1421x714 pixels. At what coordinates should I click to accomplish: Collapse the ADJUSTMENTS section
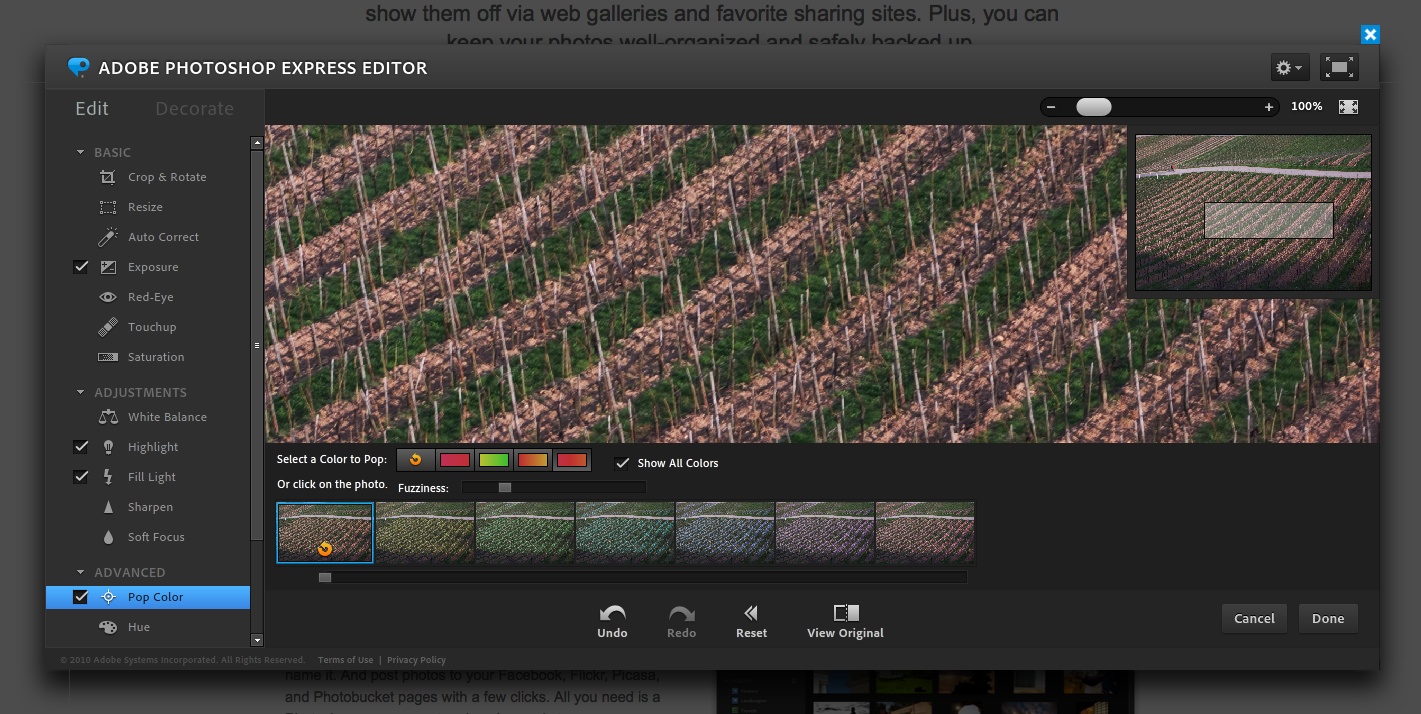click(x=81, y=392)
